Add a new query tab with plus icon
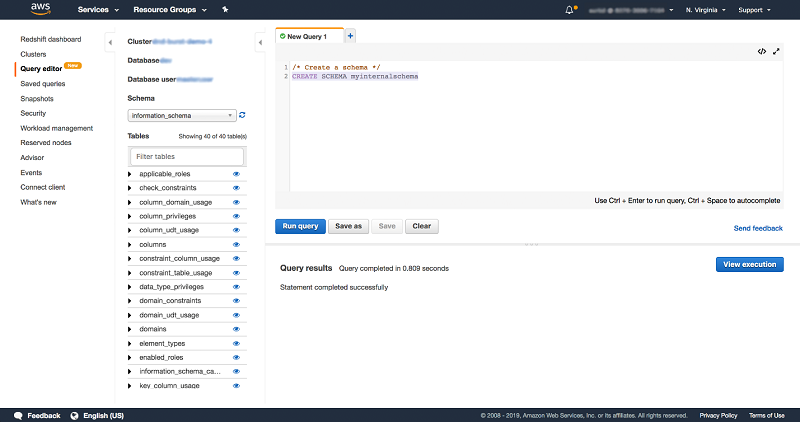Image resolution: width=800 pixels, height=422 pixels. (x=350, y=36)
